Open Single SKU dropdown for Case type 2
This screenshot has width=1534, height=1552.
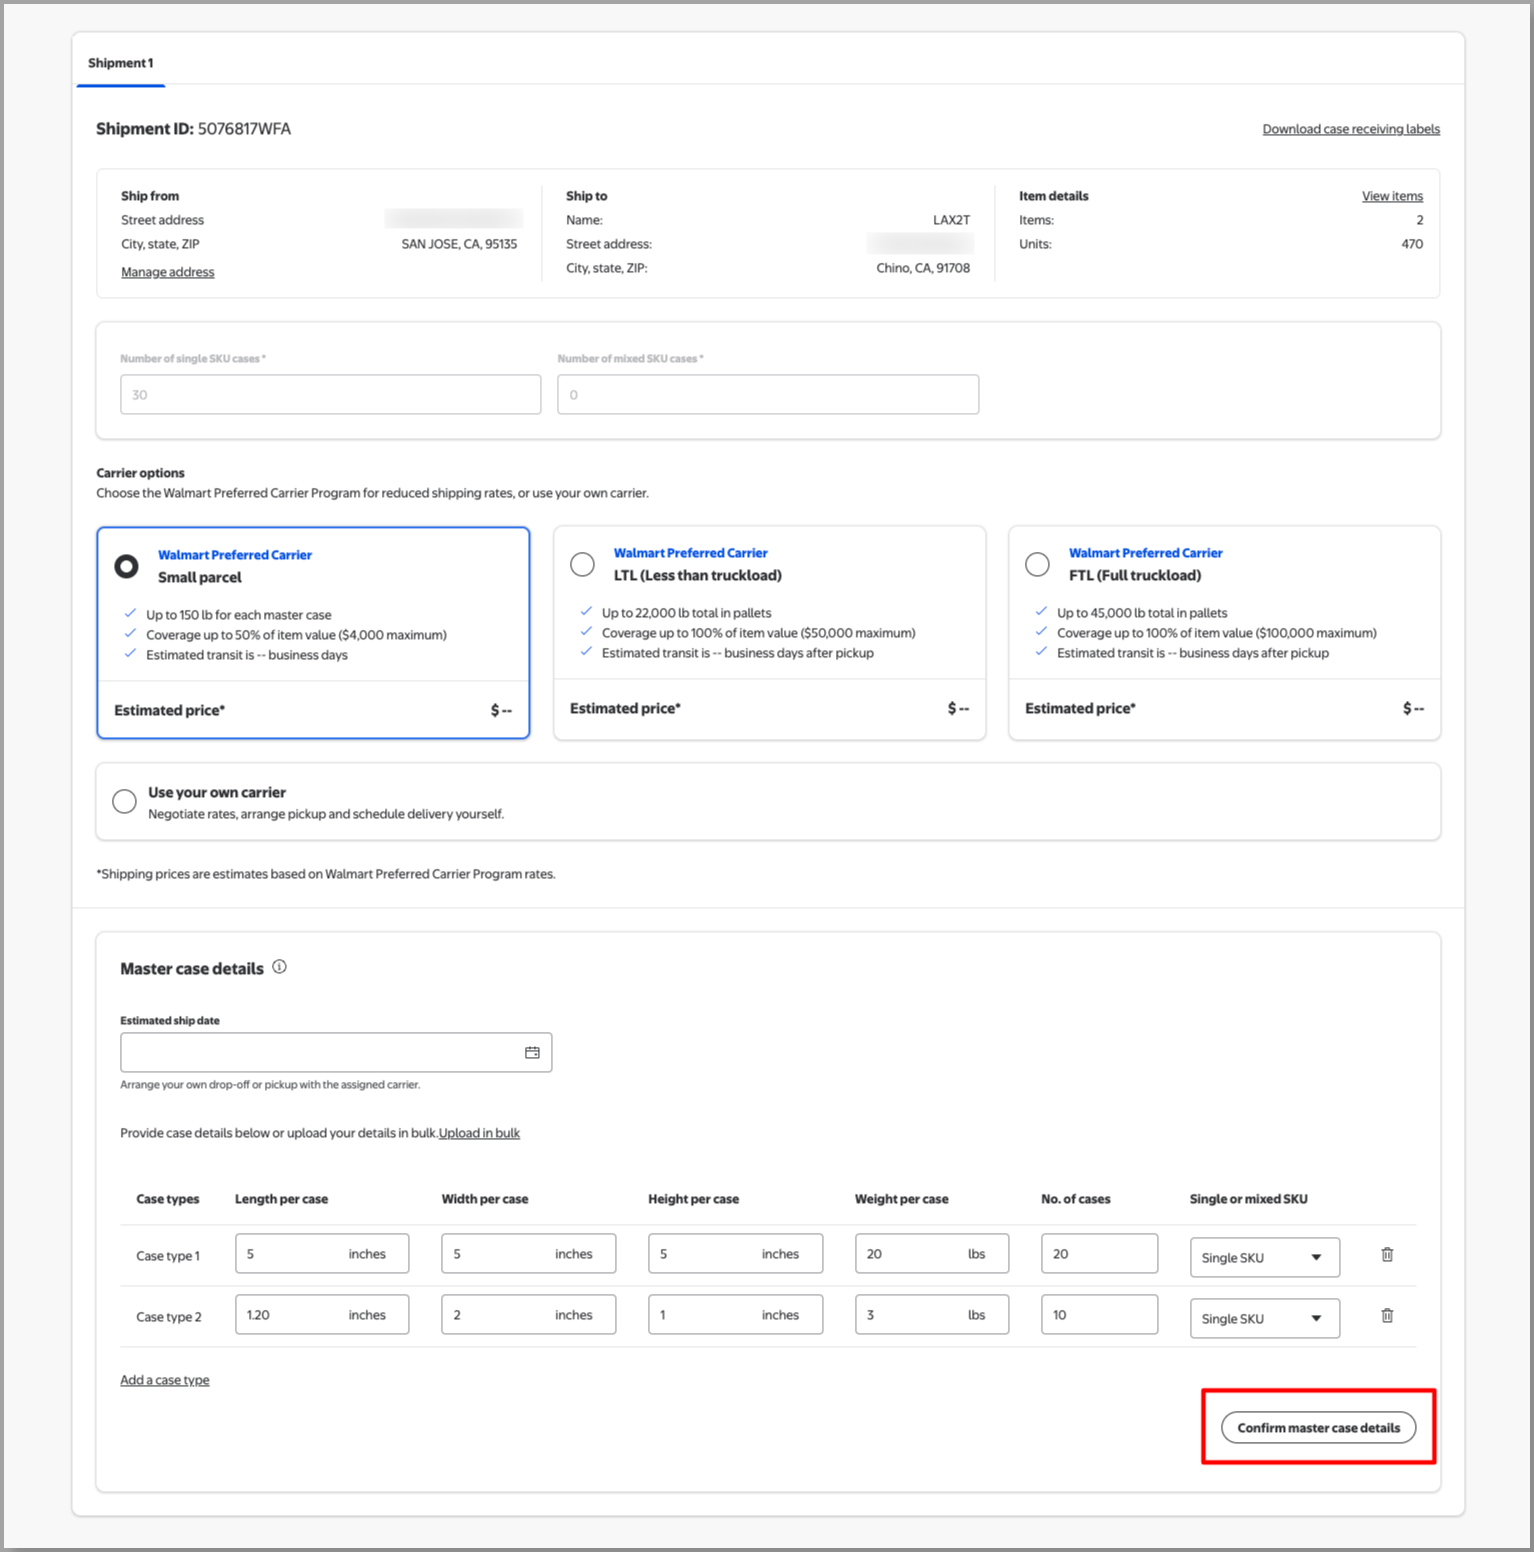(x=1264, y=1318)
